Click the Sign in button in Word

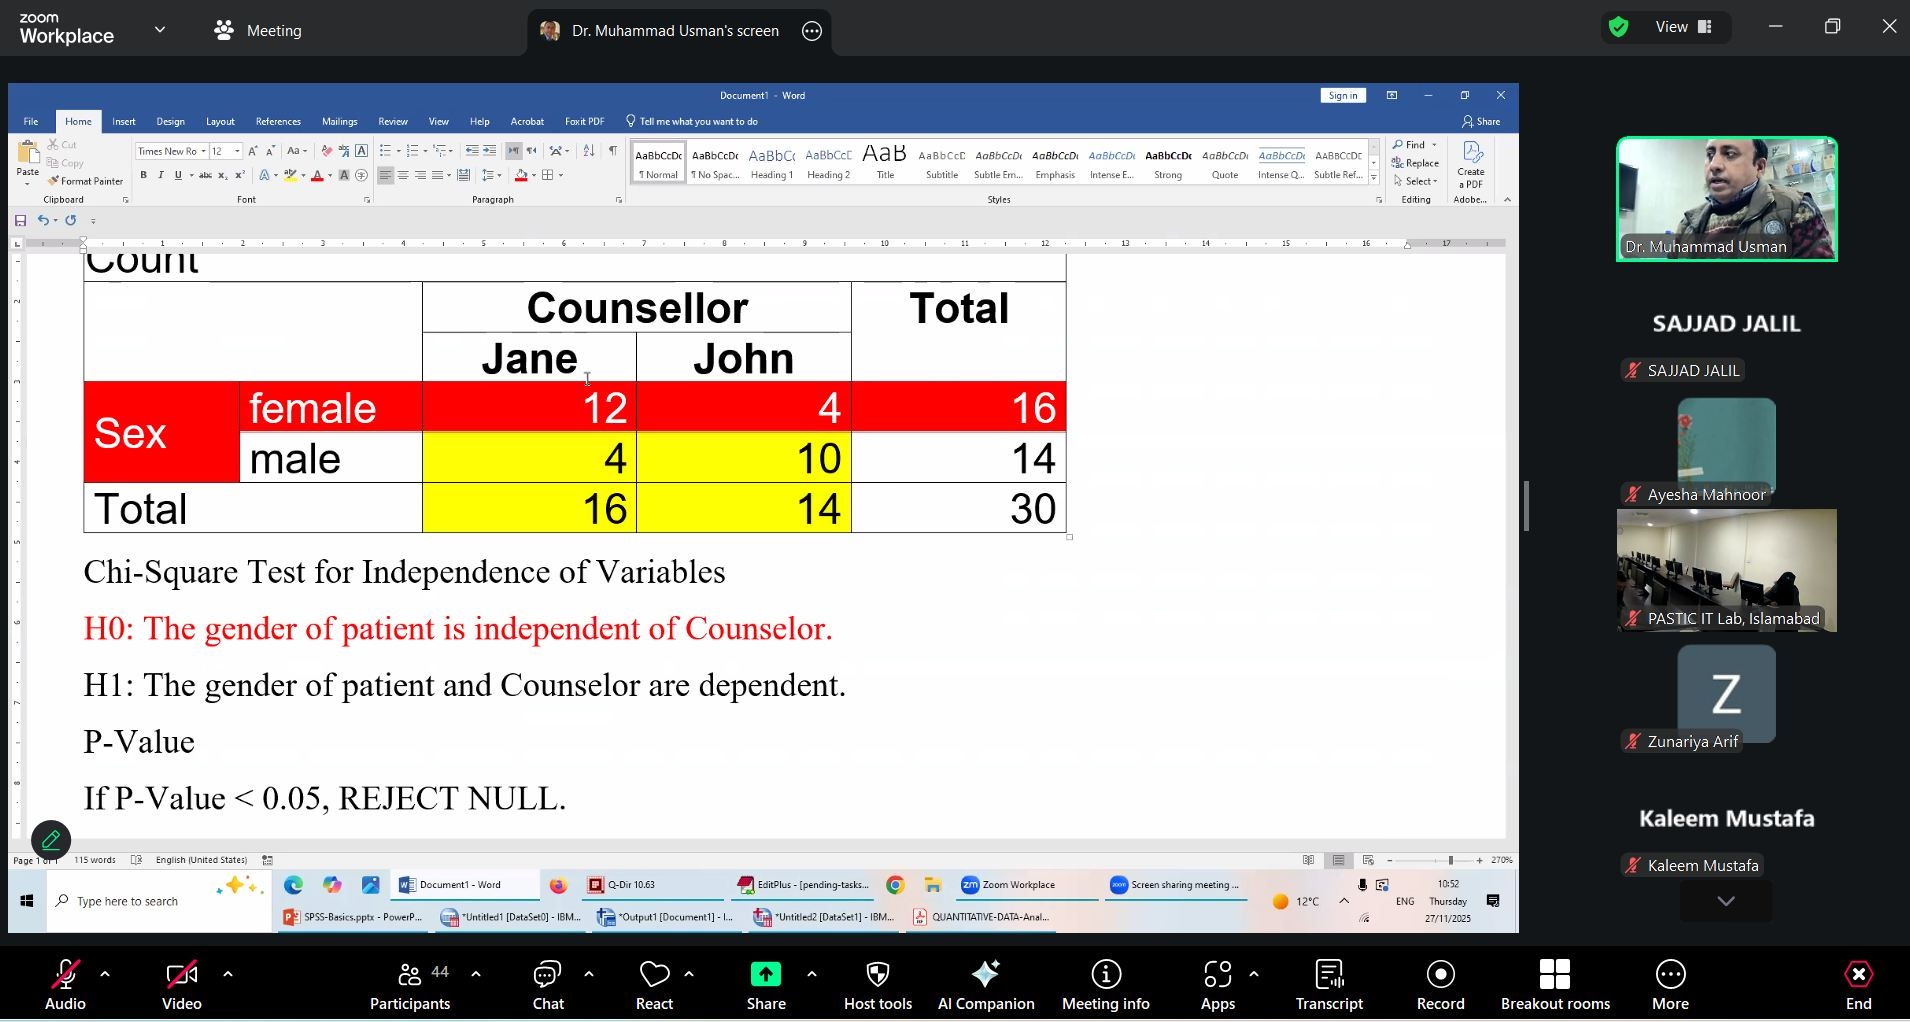click(x=1342, y=95)
